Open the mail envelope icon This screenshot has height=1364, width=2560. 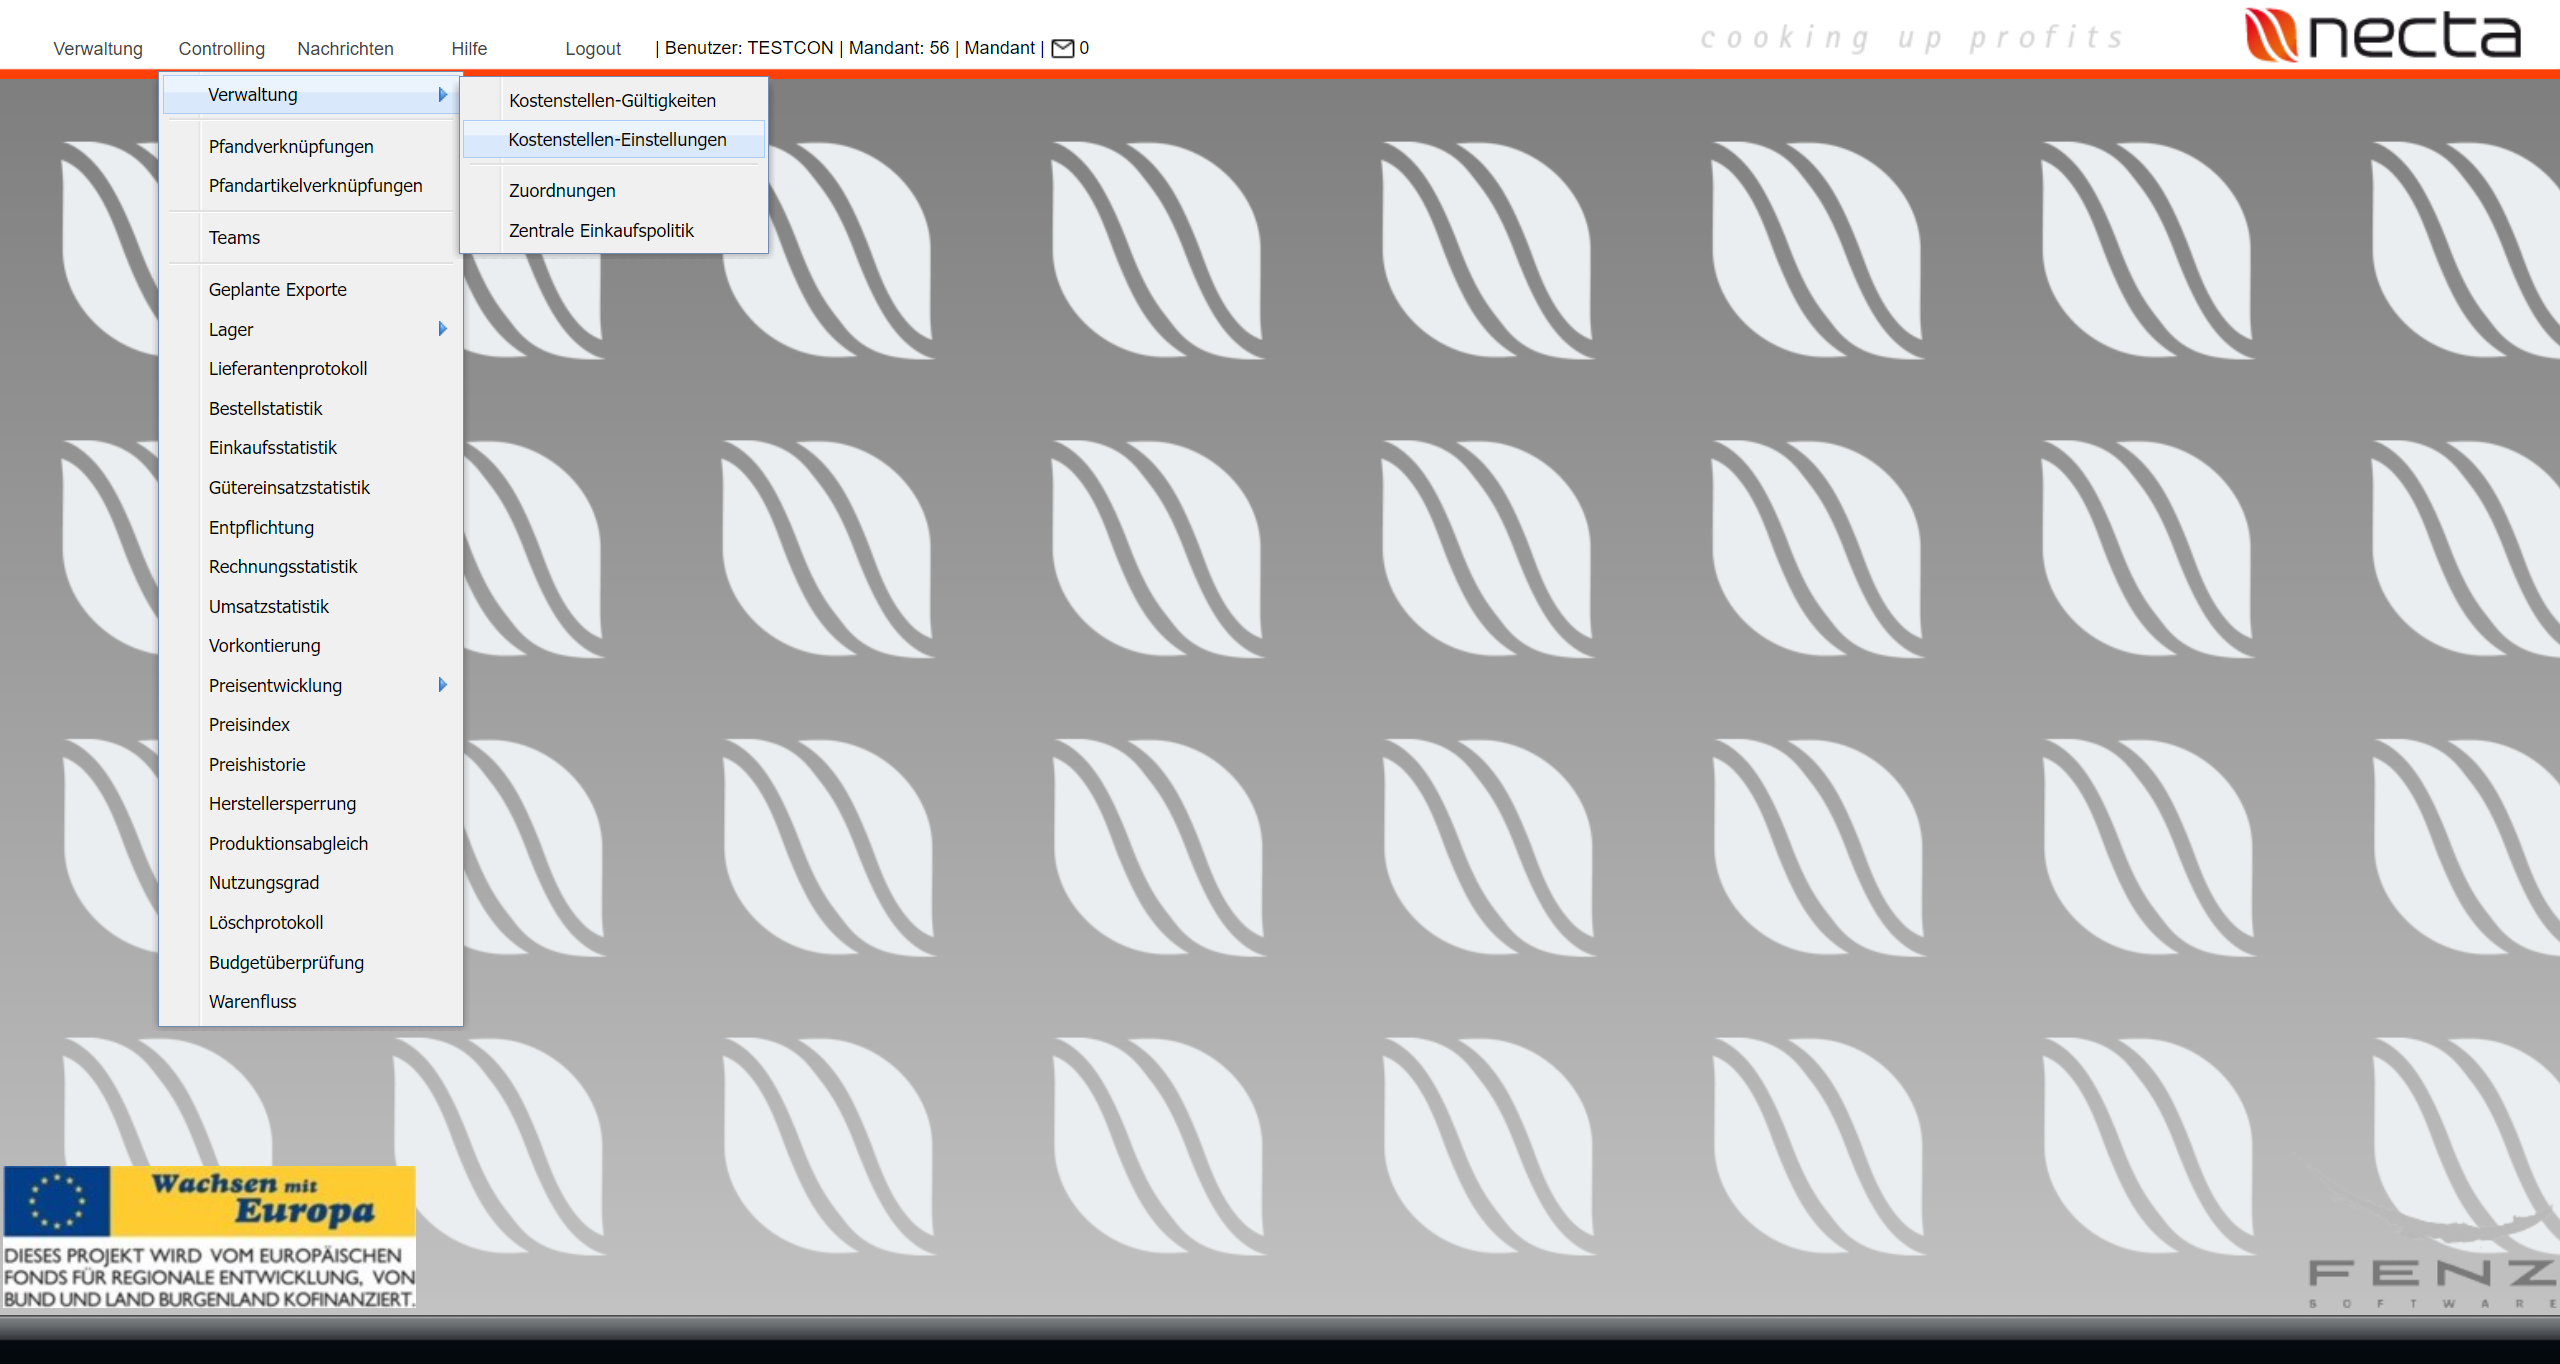click(1062, 48)
